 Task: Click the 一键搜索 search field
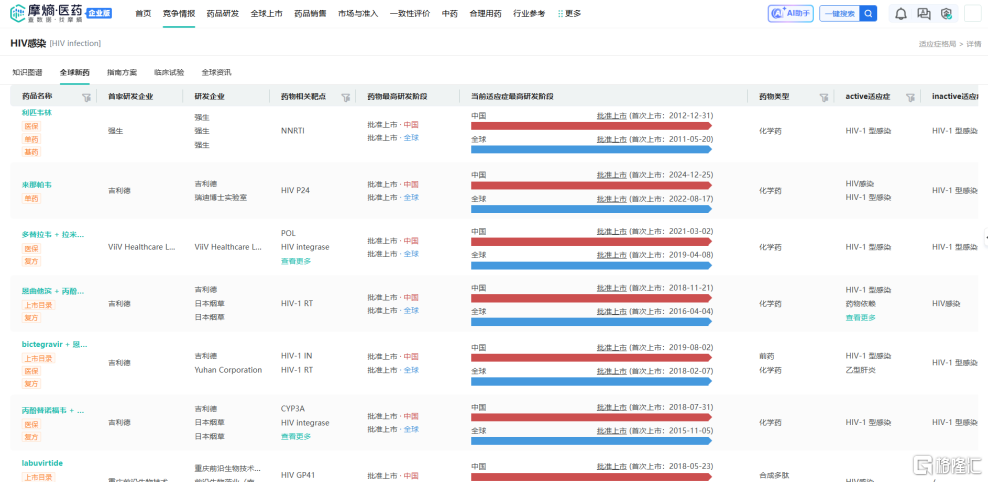click(x=840, y=13)
